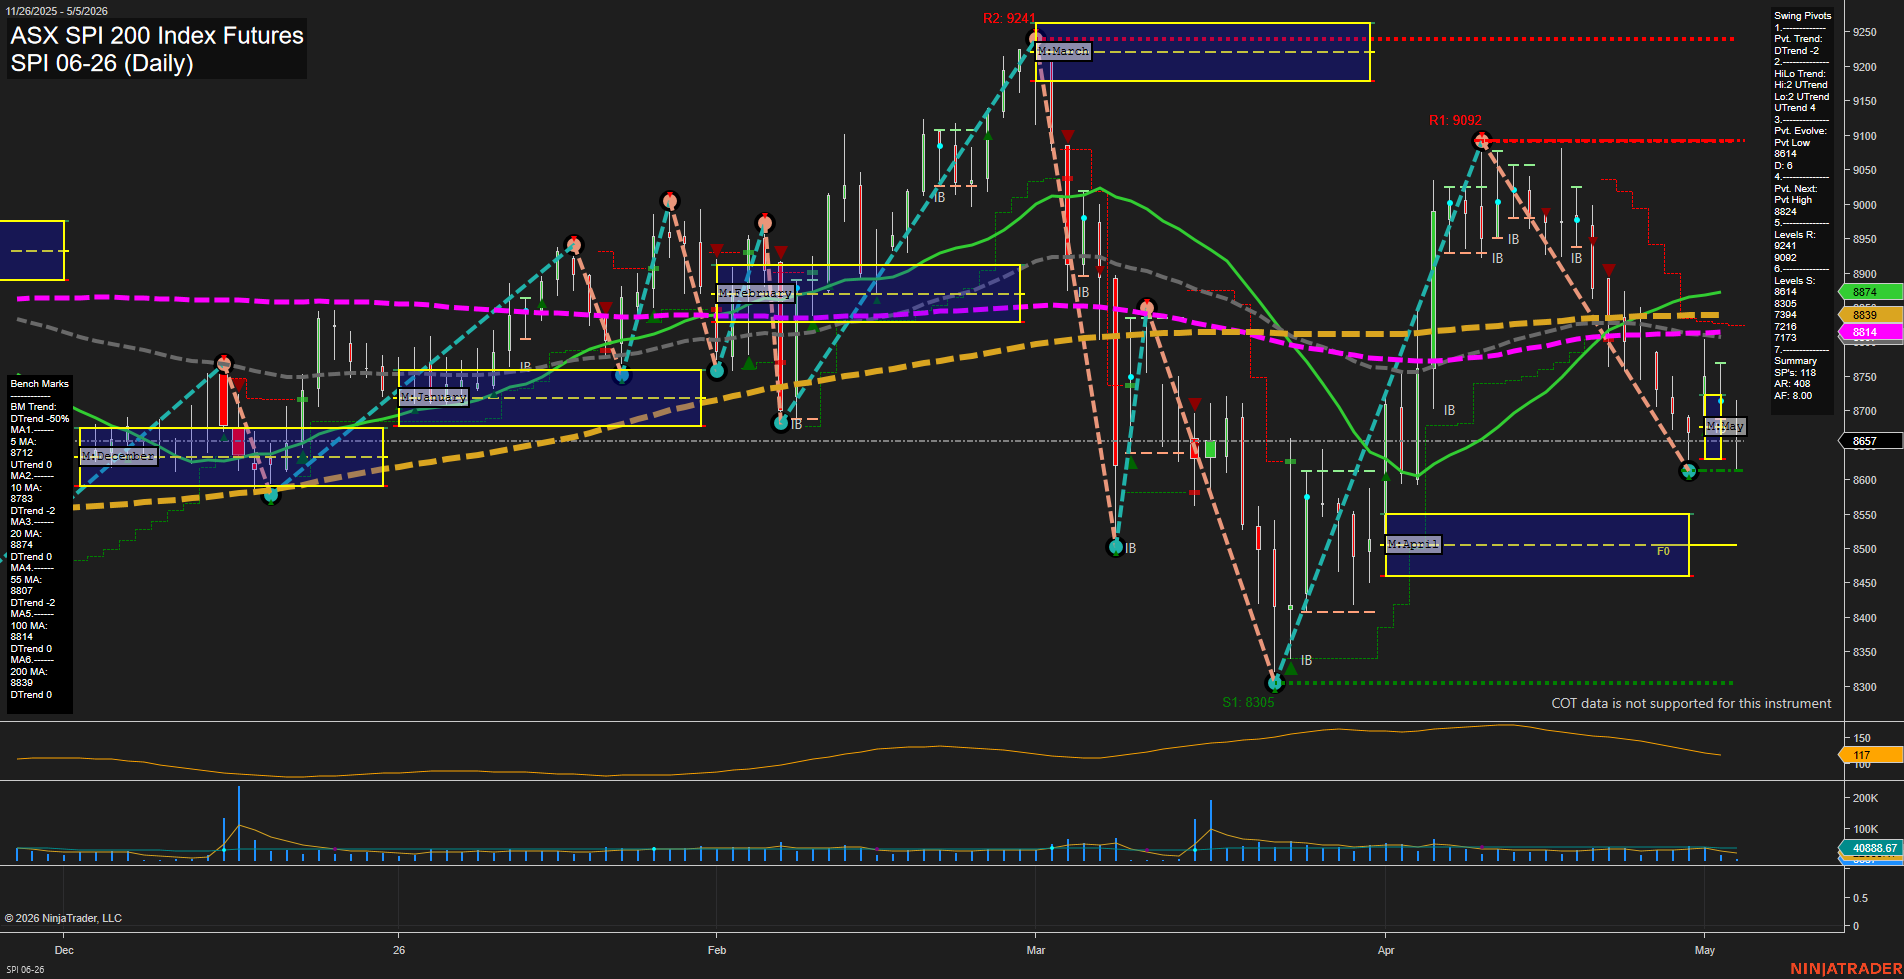Click the 'Swing Pivots' panel heading
1904x979 pixels.
pos(1803,16)
